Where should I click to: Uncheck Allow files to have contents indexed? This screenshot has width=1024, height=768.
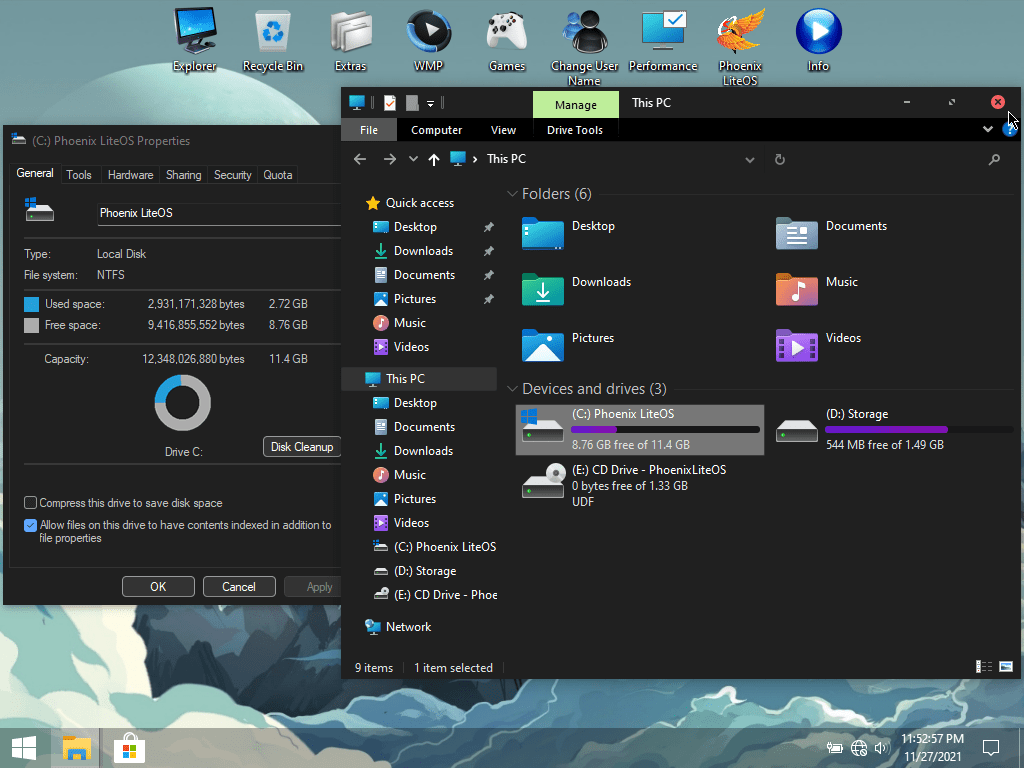(x=31, y=525)
